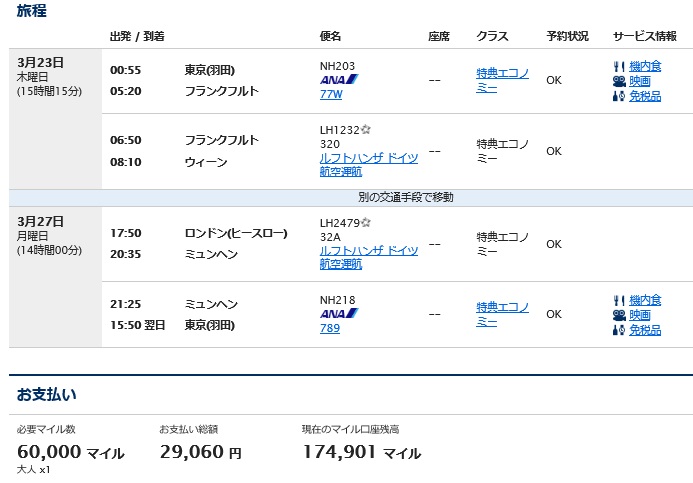Click the ANA logo under NH203

tap(339, 80)
